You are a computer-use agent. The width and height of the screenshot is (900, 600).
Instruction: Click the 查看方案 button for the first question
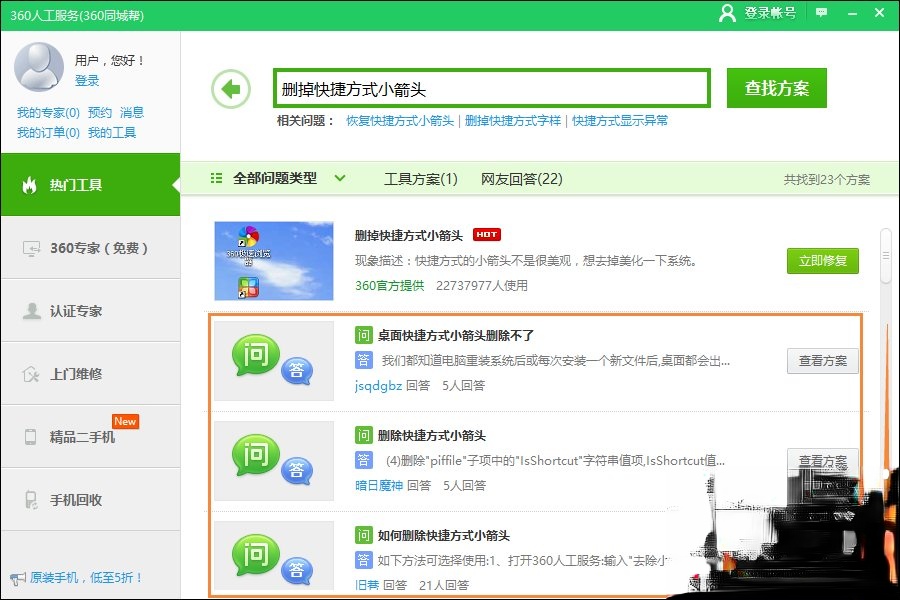pyautogui.click(x=822, y=361)
